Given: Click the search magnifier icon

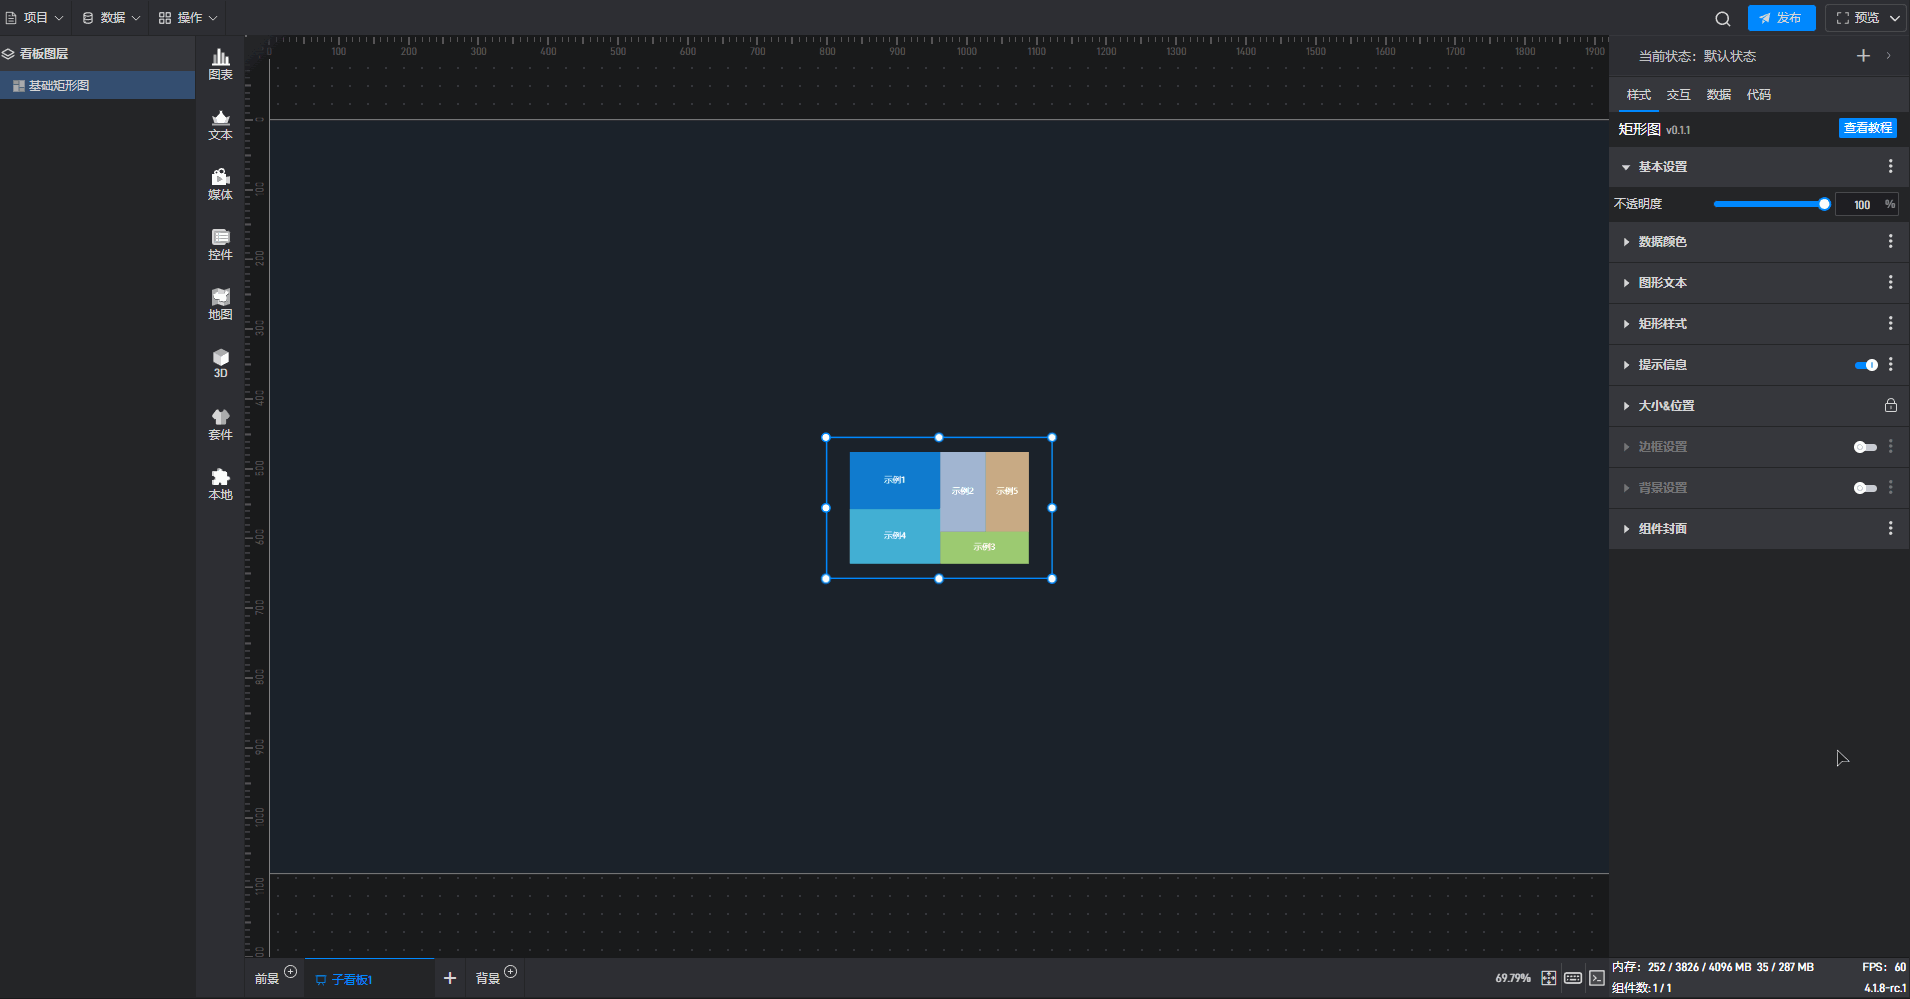Looking at the screenshot, I should 1722,18.
